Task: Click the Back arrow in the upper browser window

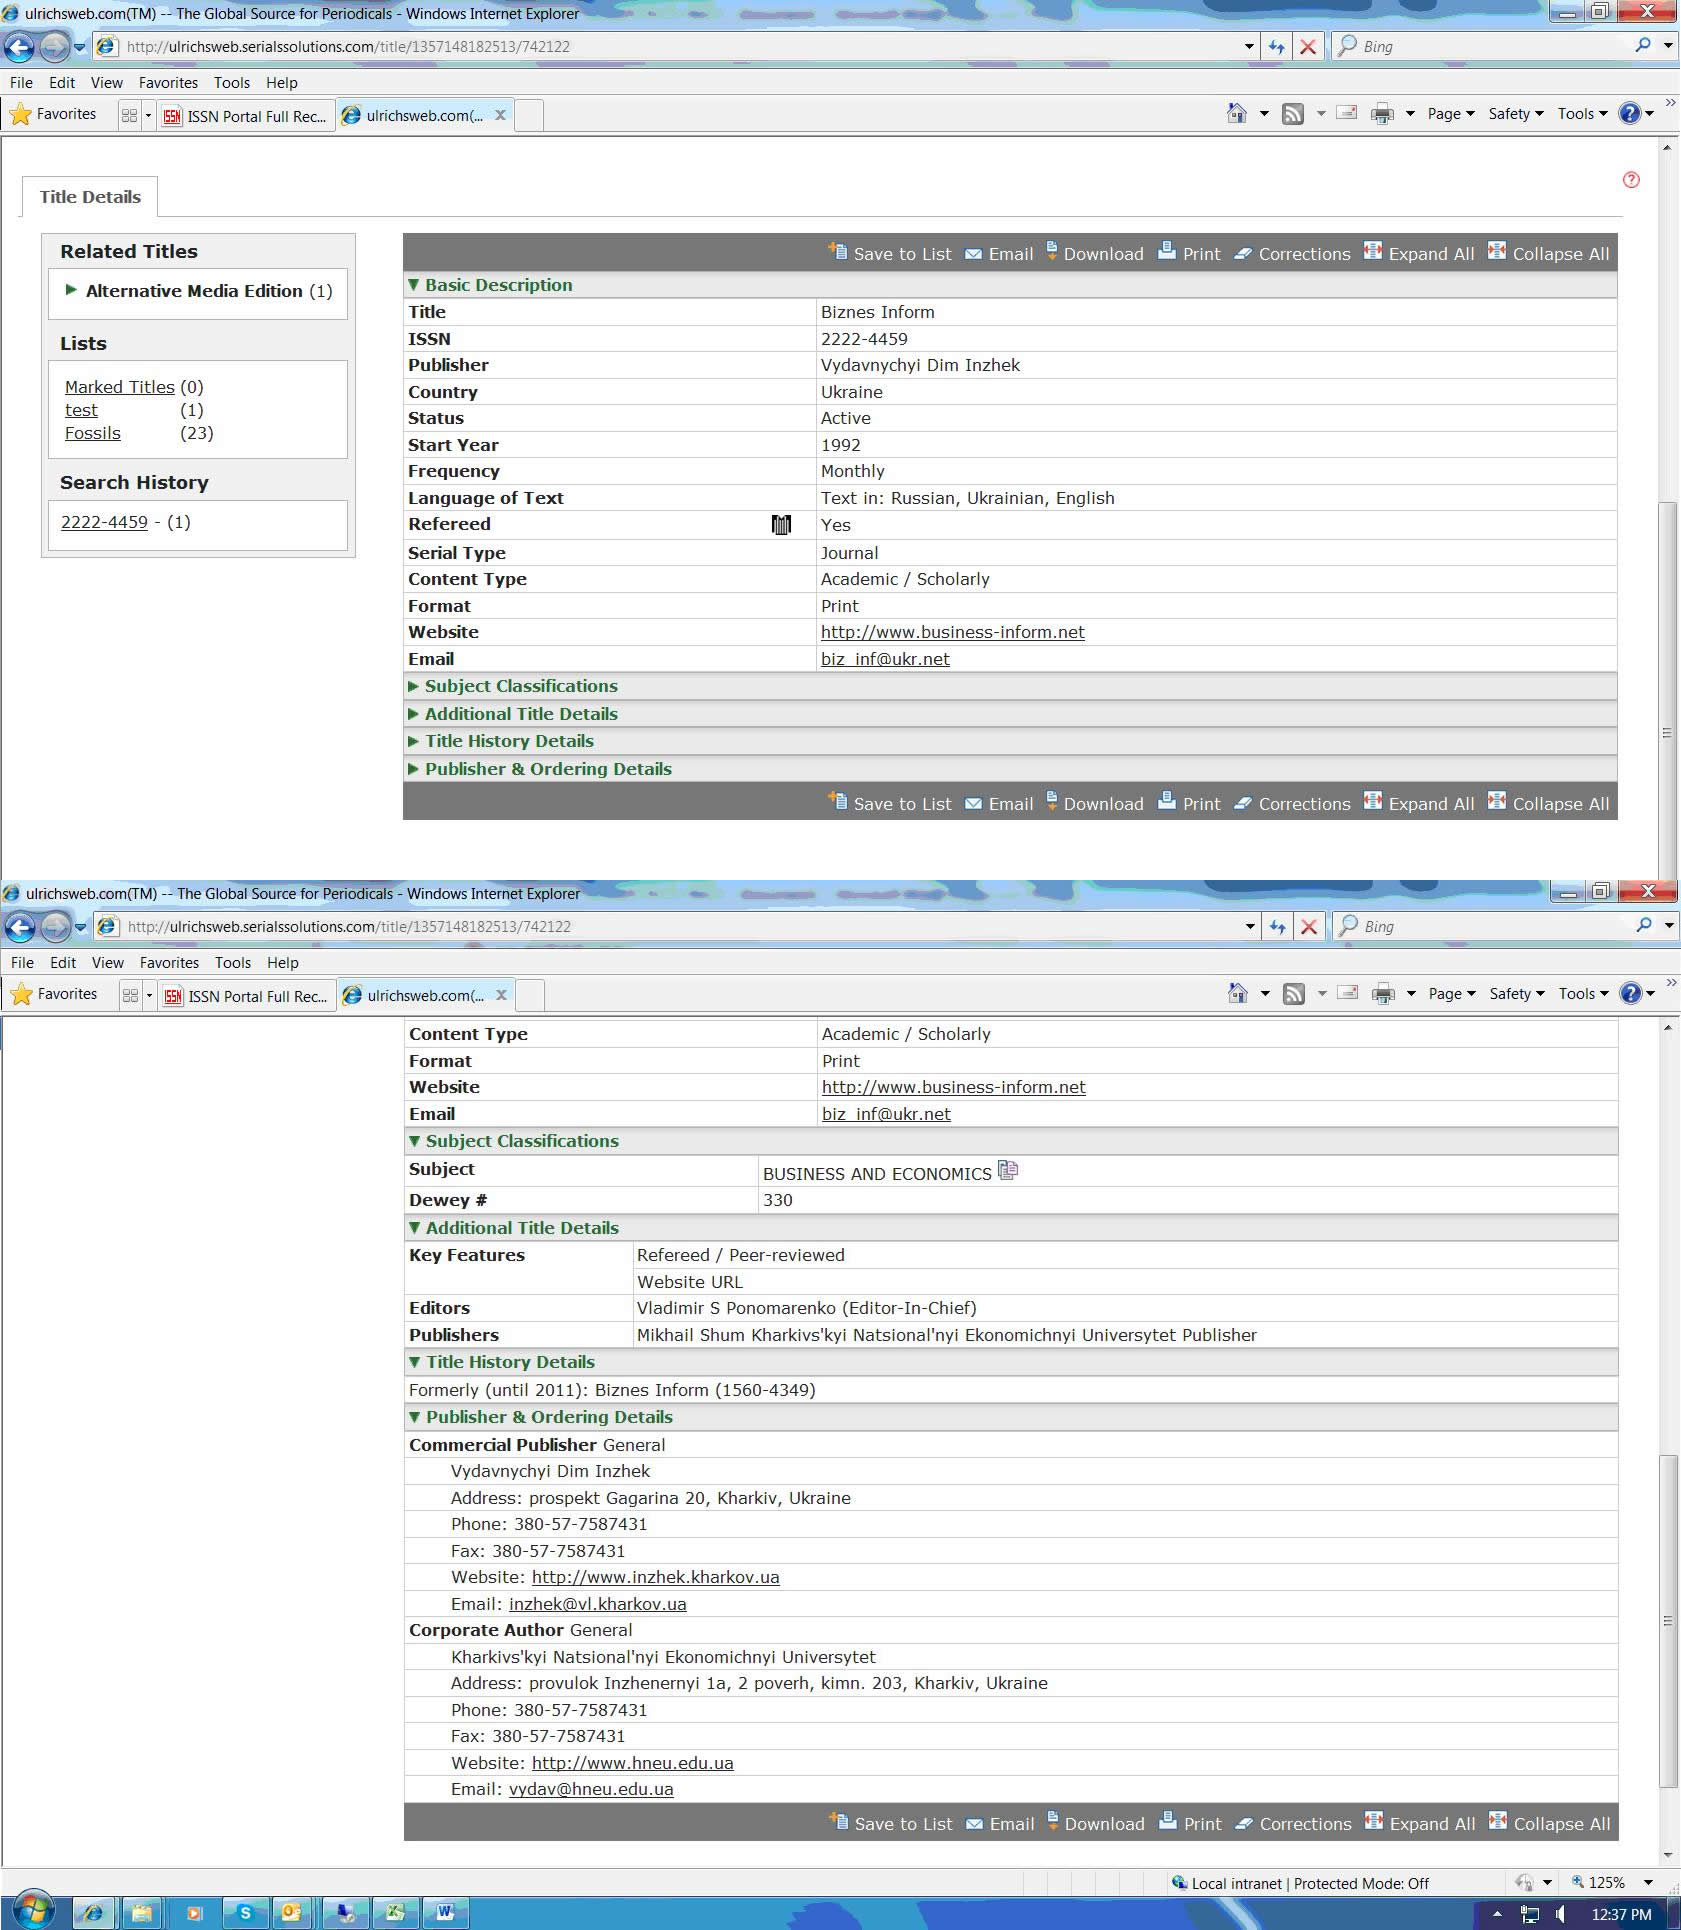Action: (x=20, y=46)
